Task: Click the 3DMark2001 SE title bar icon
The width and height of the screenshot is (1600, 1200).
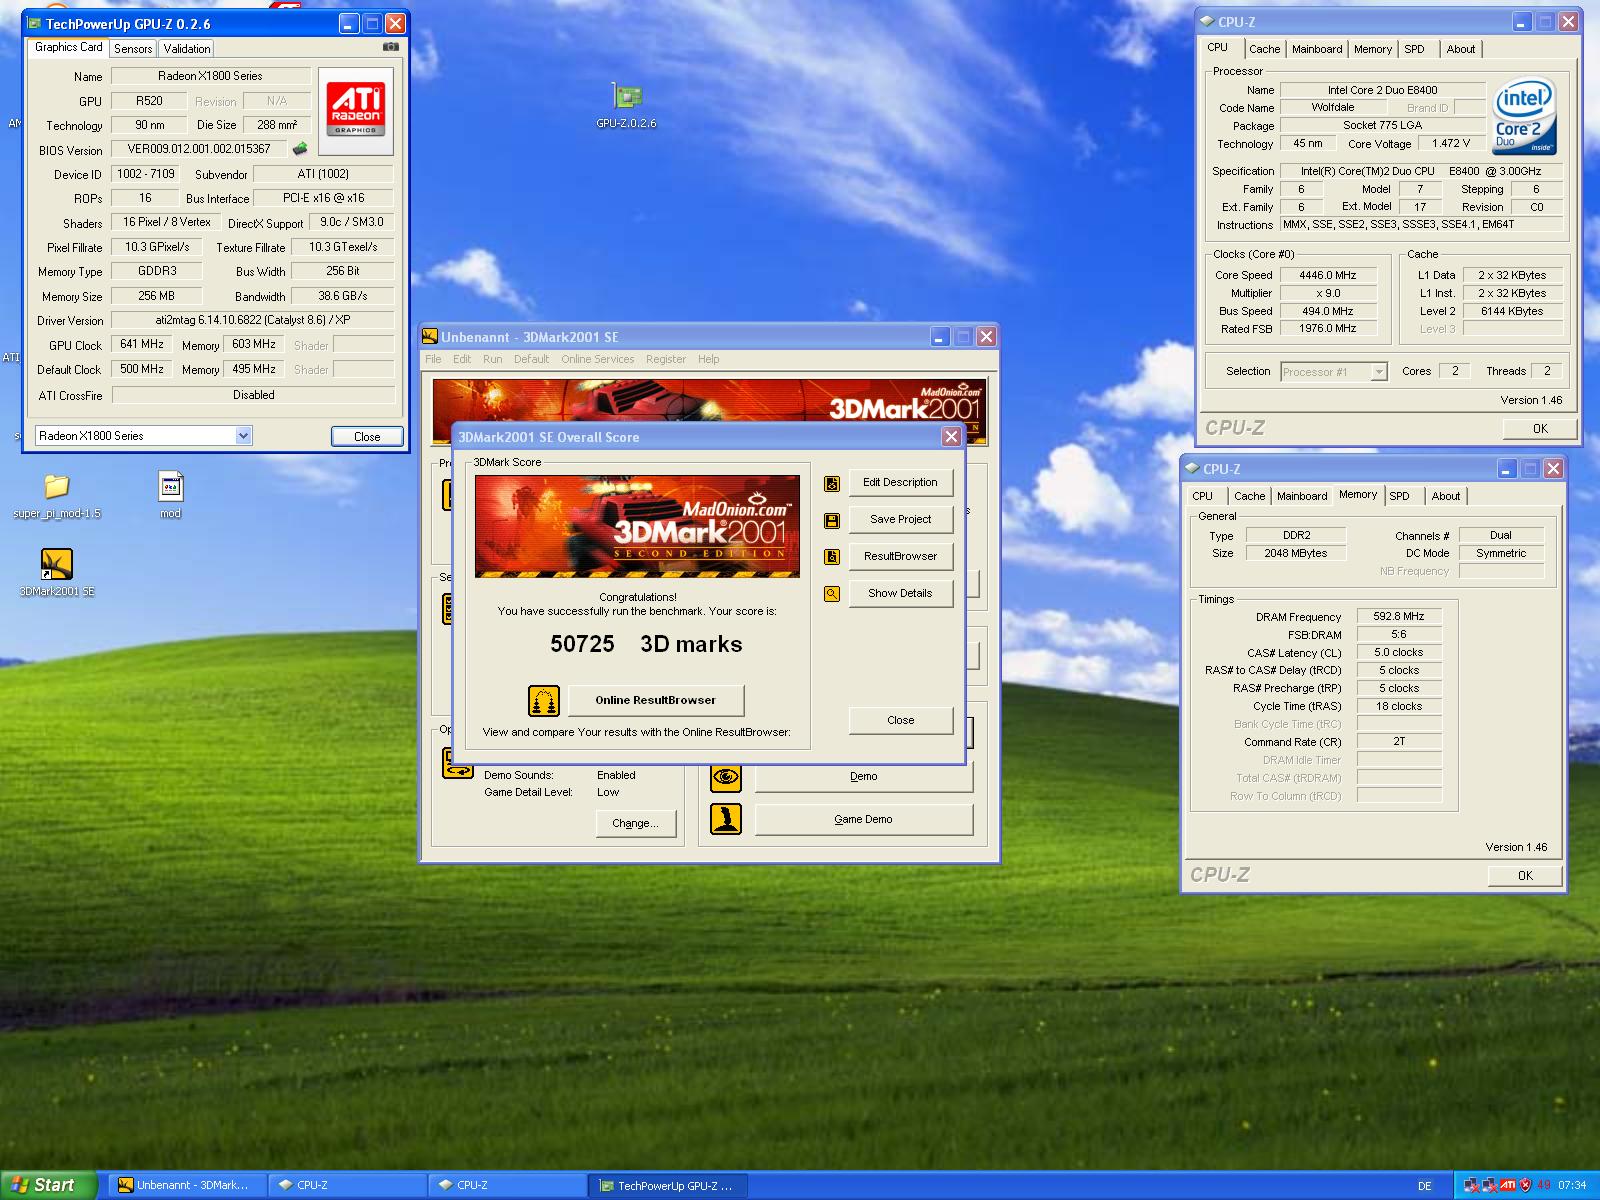Action: tap(431, 337)
